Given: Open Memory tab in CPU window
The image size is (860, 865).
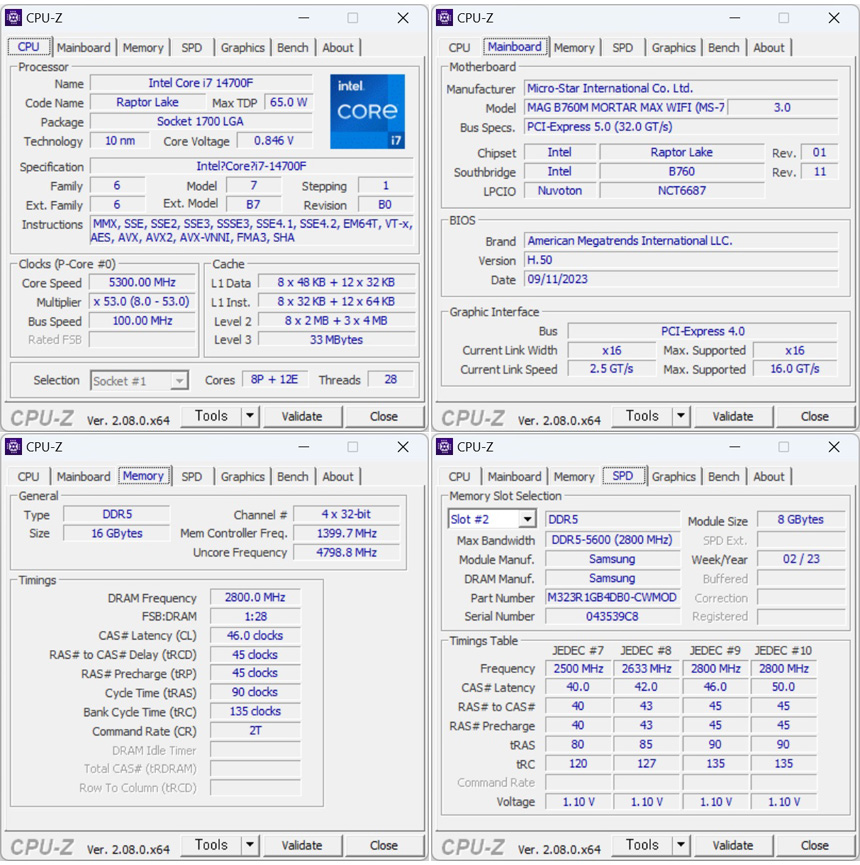Looking at the screenshot, I should pyautogui.click(x=143, y=47).
